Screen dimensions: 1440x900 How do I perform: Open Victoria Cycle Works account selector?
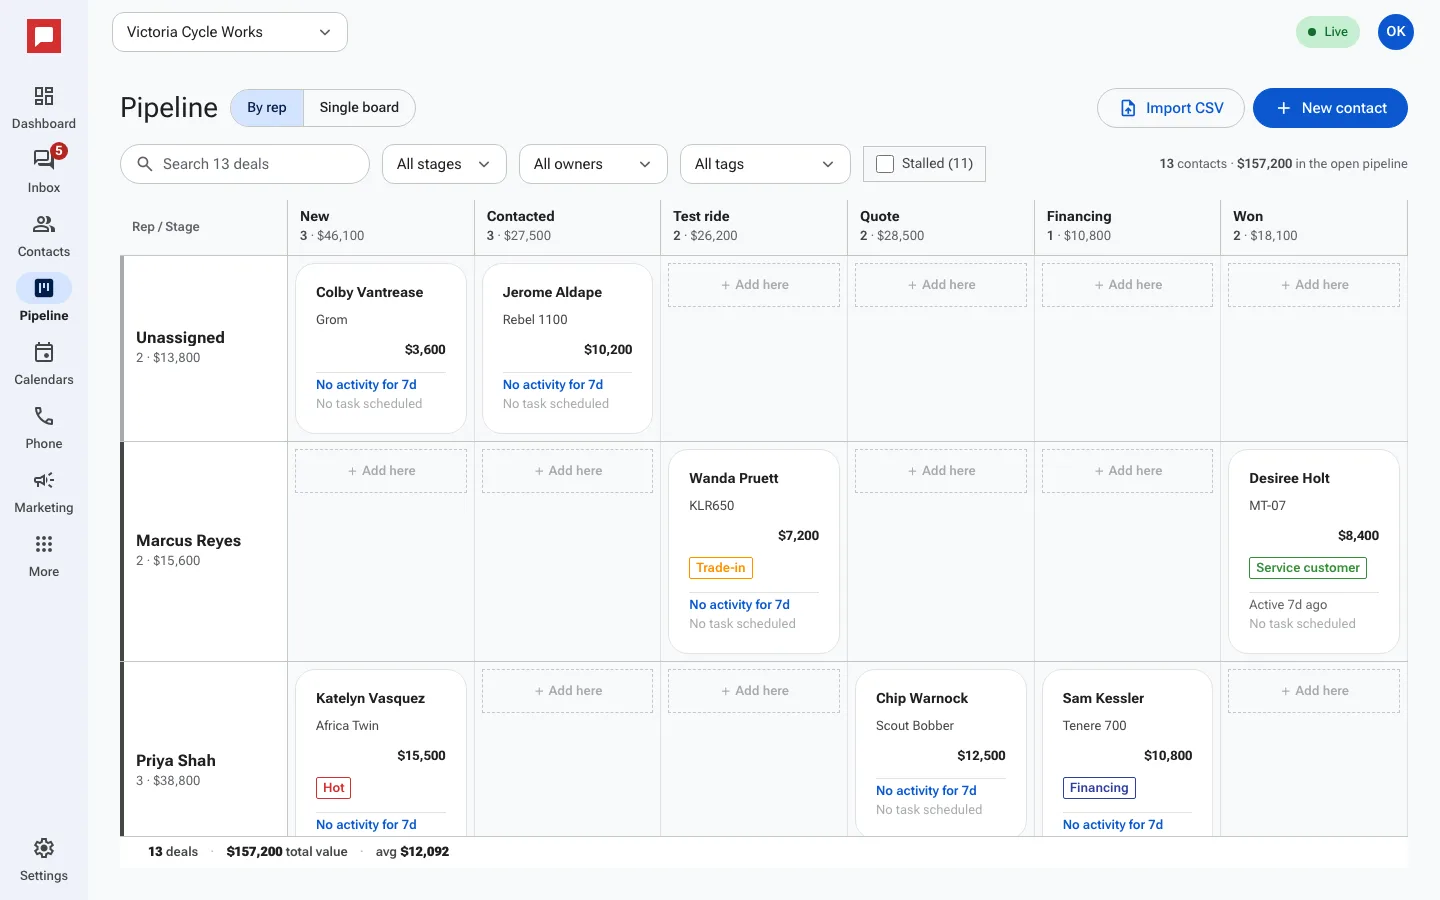(x=230, y=32)
